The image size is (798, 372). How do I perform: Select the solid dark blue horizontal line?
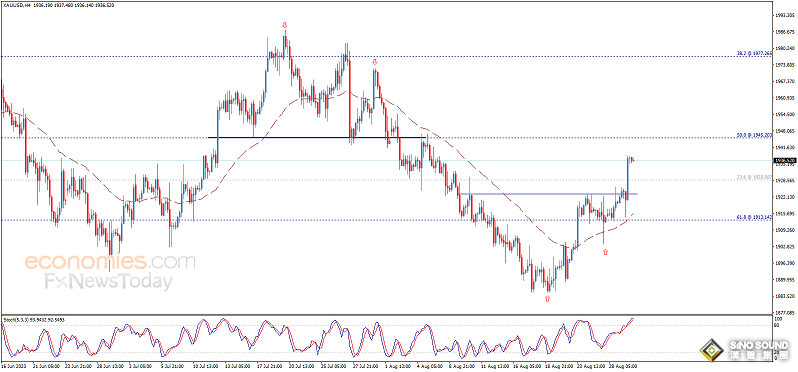pyautogui.click(x=317, y=137)
